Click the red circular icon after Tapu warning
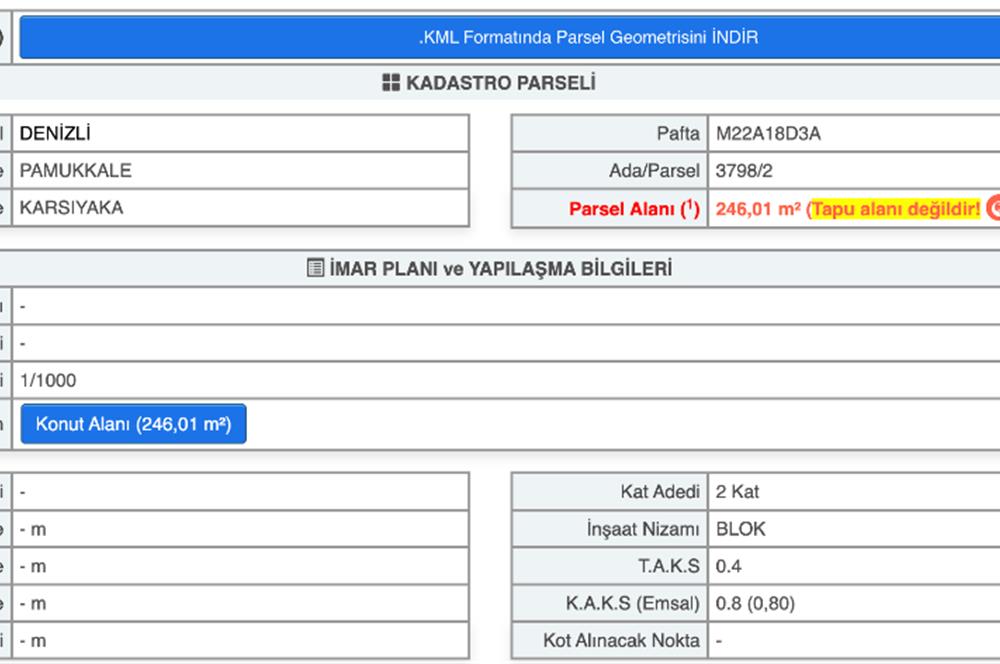Image resolution: width=1000 pixels, height=664 pixels. 993,208
